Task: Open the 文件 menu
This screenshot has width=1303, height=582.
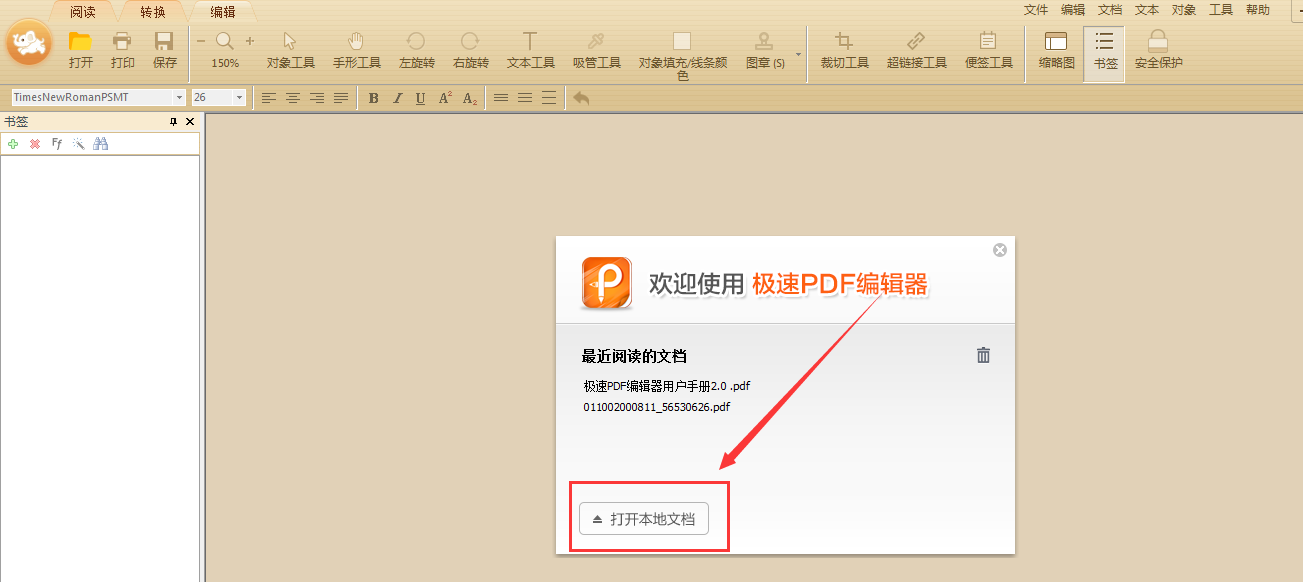Action: [x=1036, y=10]
